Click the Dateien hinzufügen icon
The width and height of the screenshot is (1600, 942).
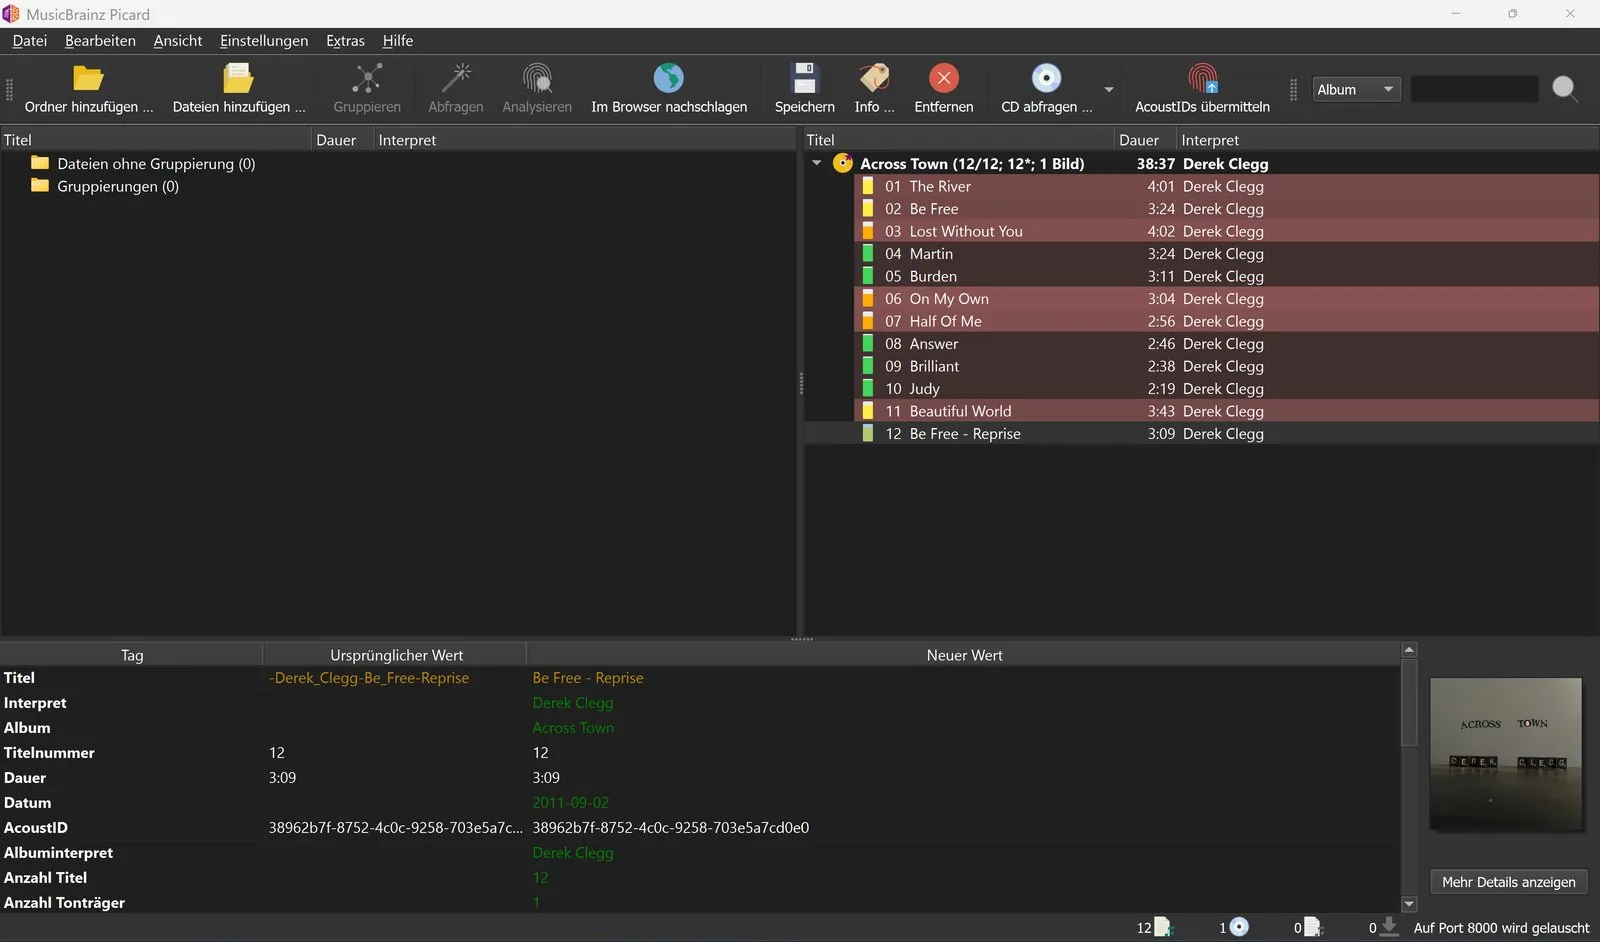238,78
